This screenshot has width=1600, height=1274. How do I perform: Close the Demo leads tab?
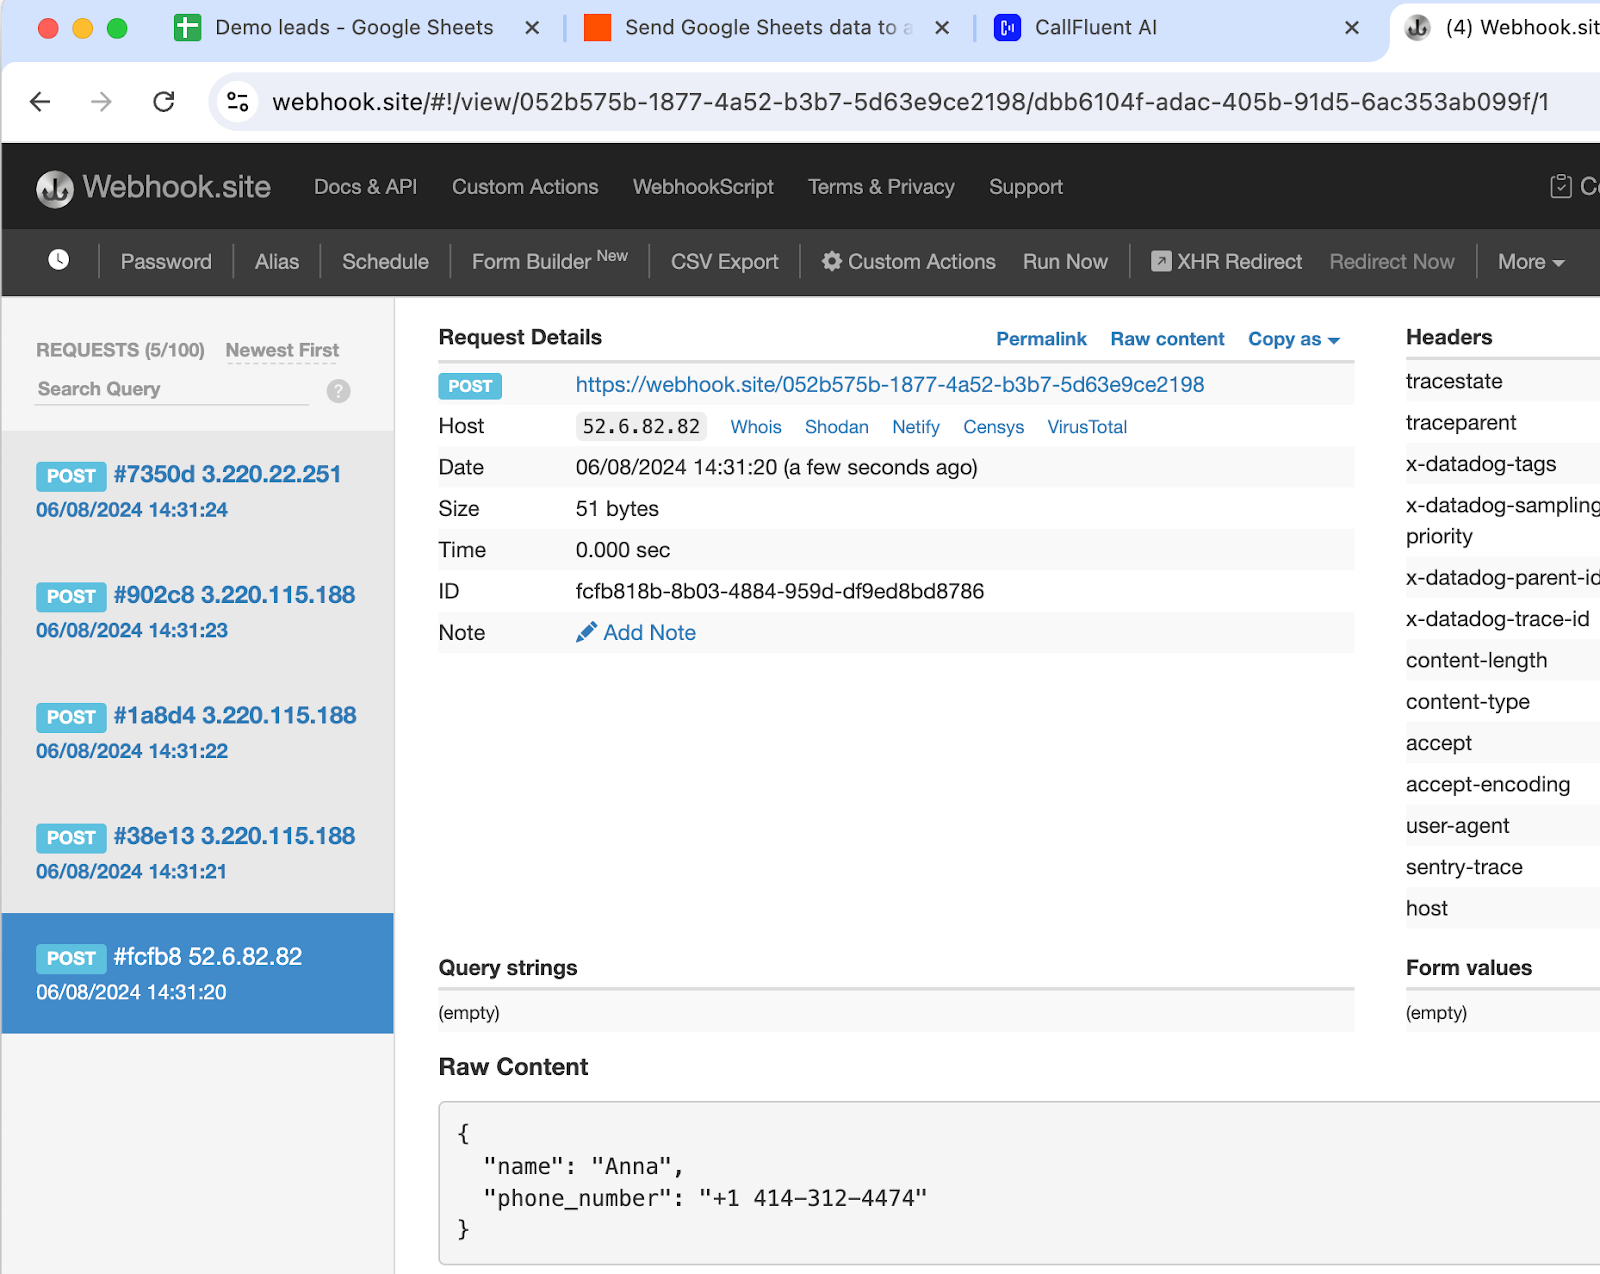click(532, 28)
